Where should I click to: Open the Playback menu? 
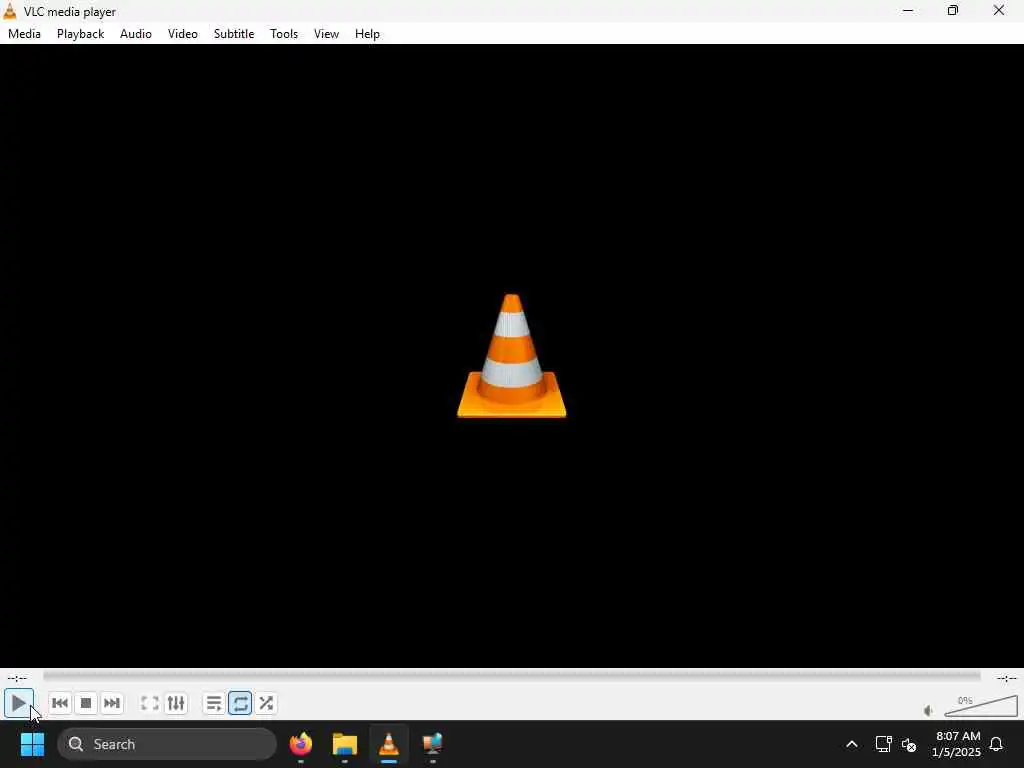80,34
